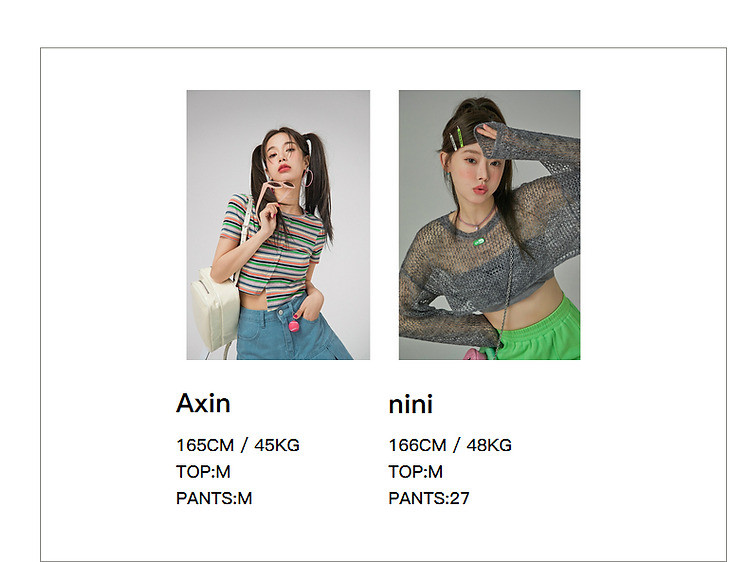The image size is (750, 562).
Task: Select the Axin name heading
Action: coord(203,403)
